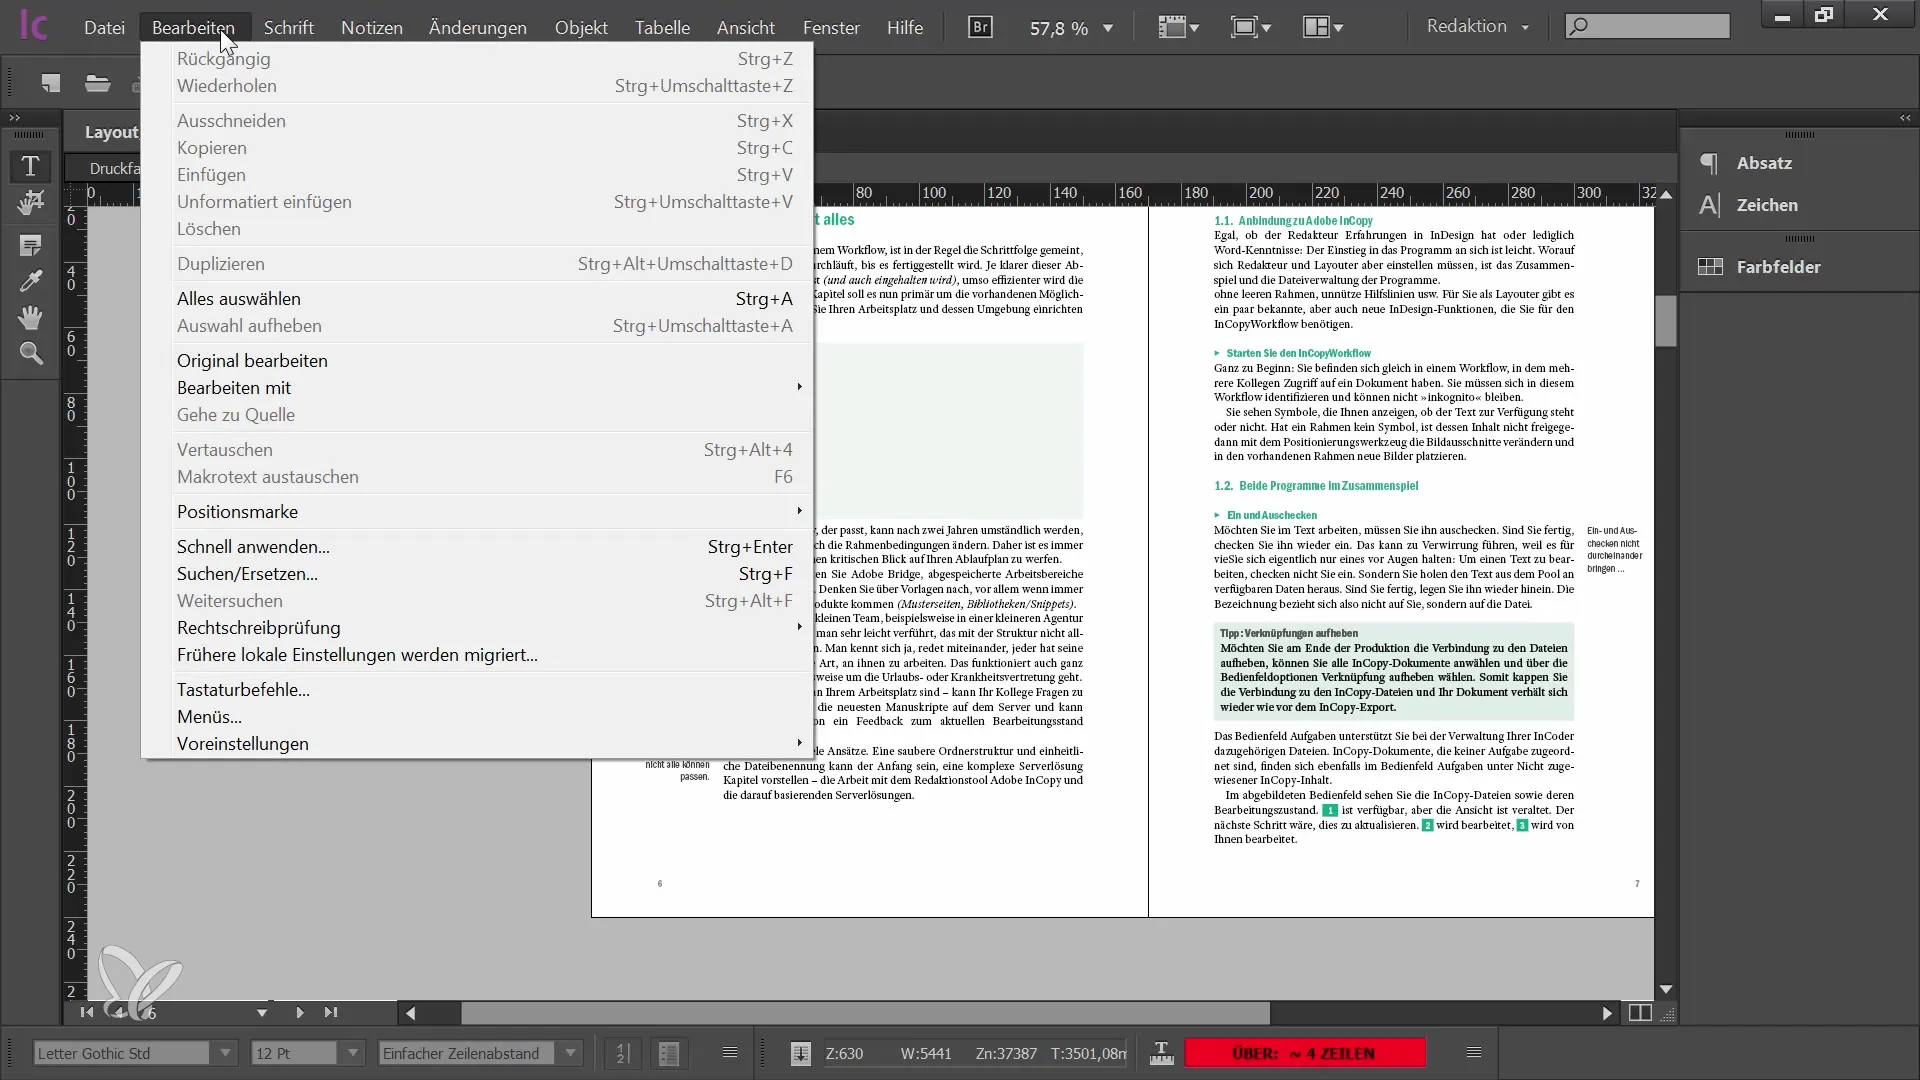Select the Position tool with hand and crop
This screenshot has height=1080, width=1920.
click(30, 203)
